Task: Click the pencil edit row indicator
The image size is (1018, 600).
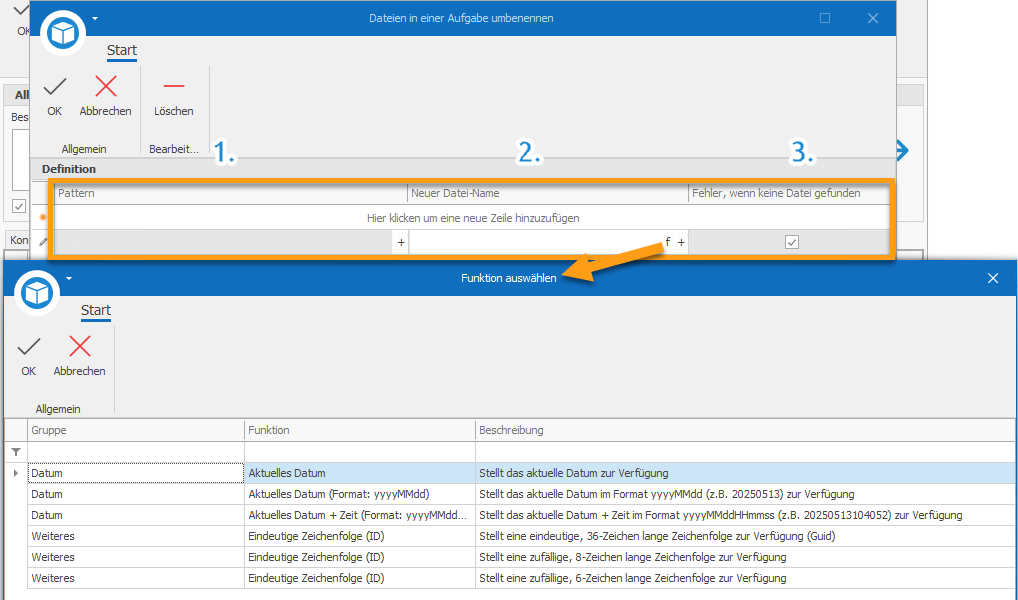Action: (43, 242)
